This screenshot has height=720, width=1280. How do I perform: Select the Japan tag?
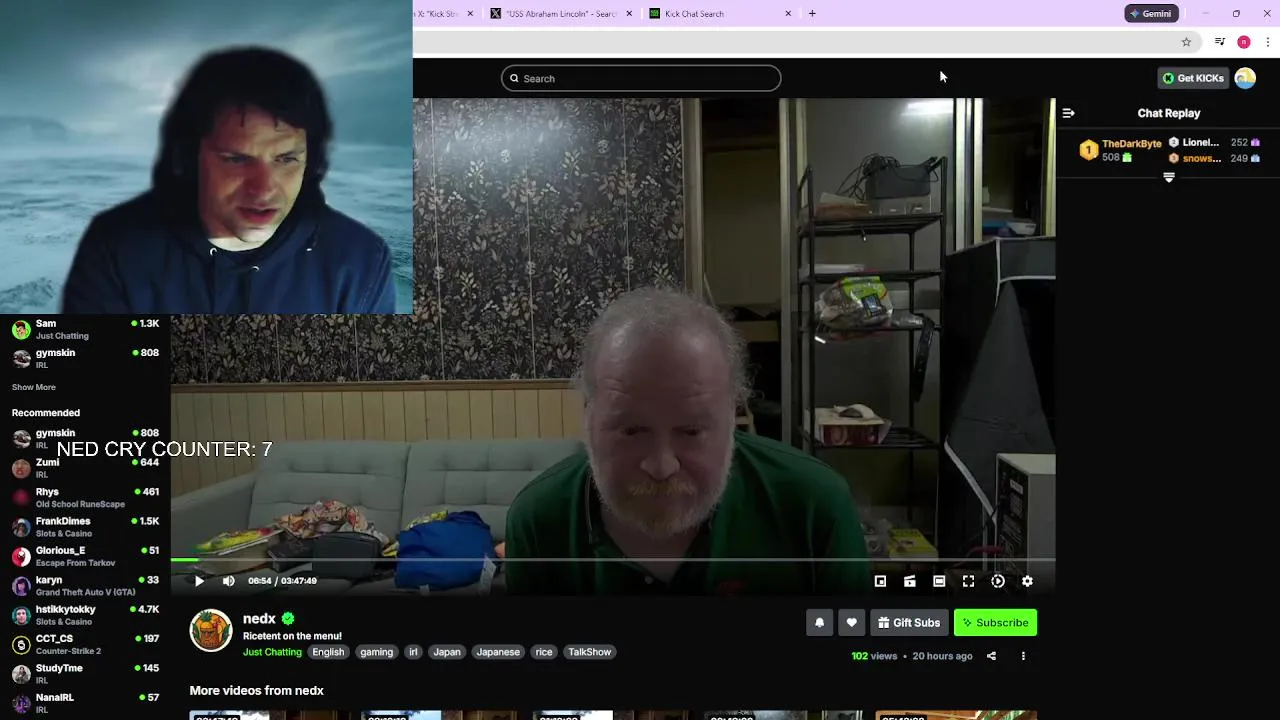pyautogui.click(x=447, y=652)
